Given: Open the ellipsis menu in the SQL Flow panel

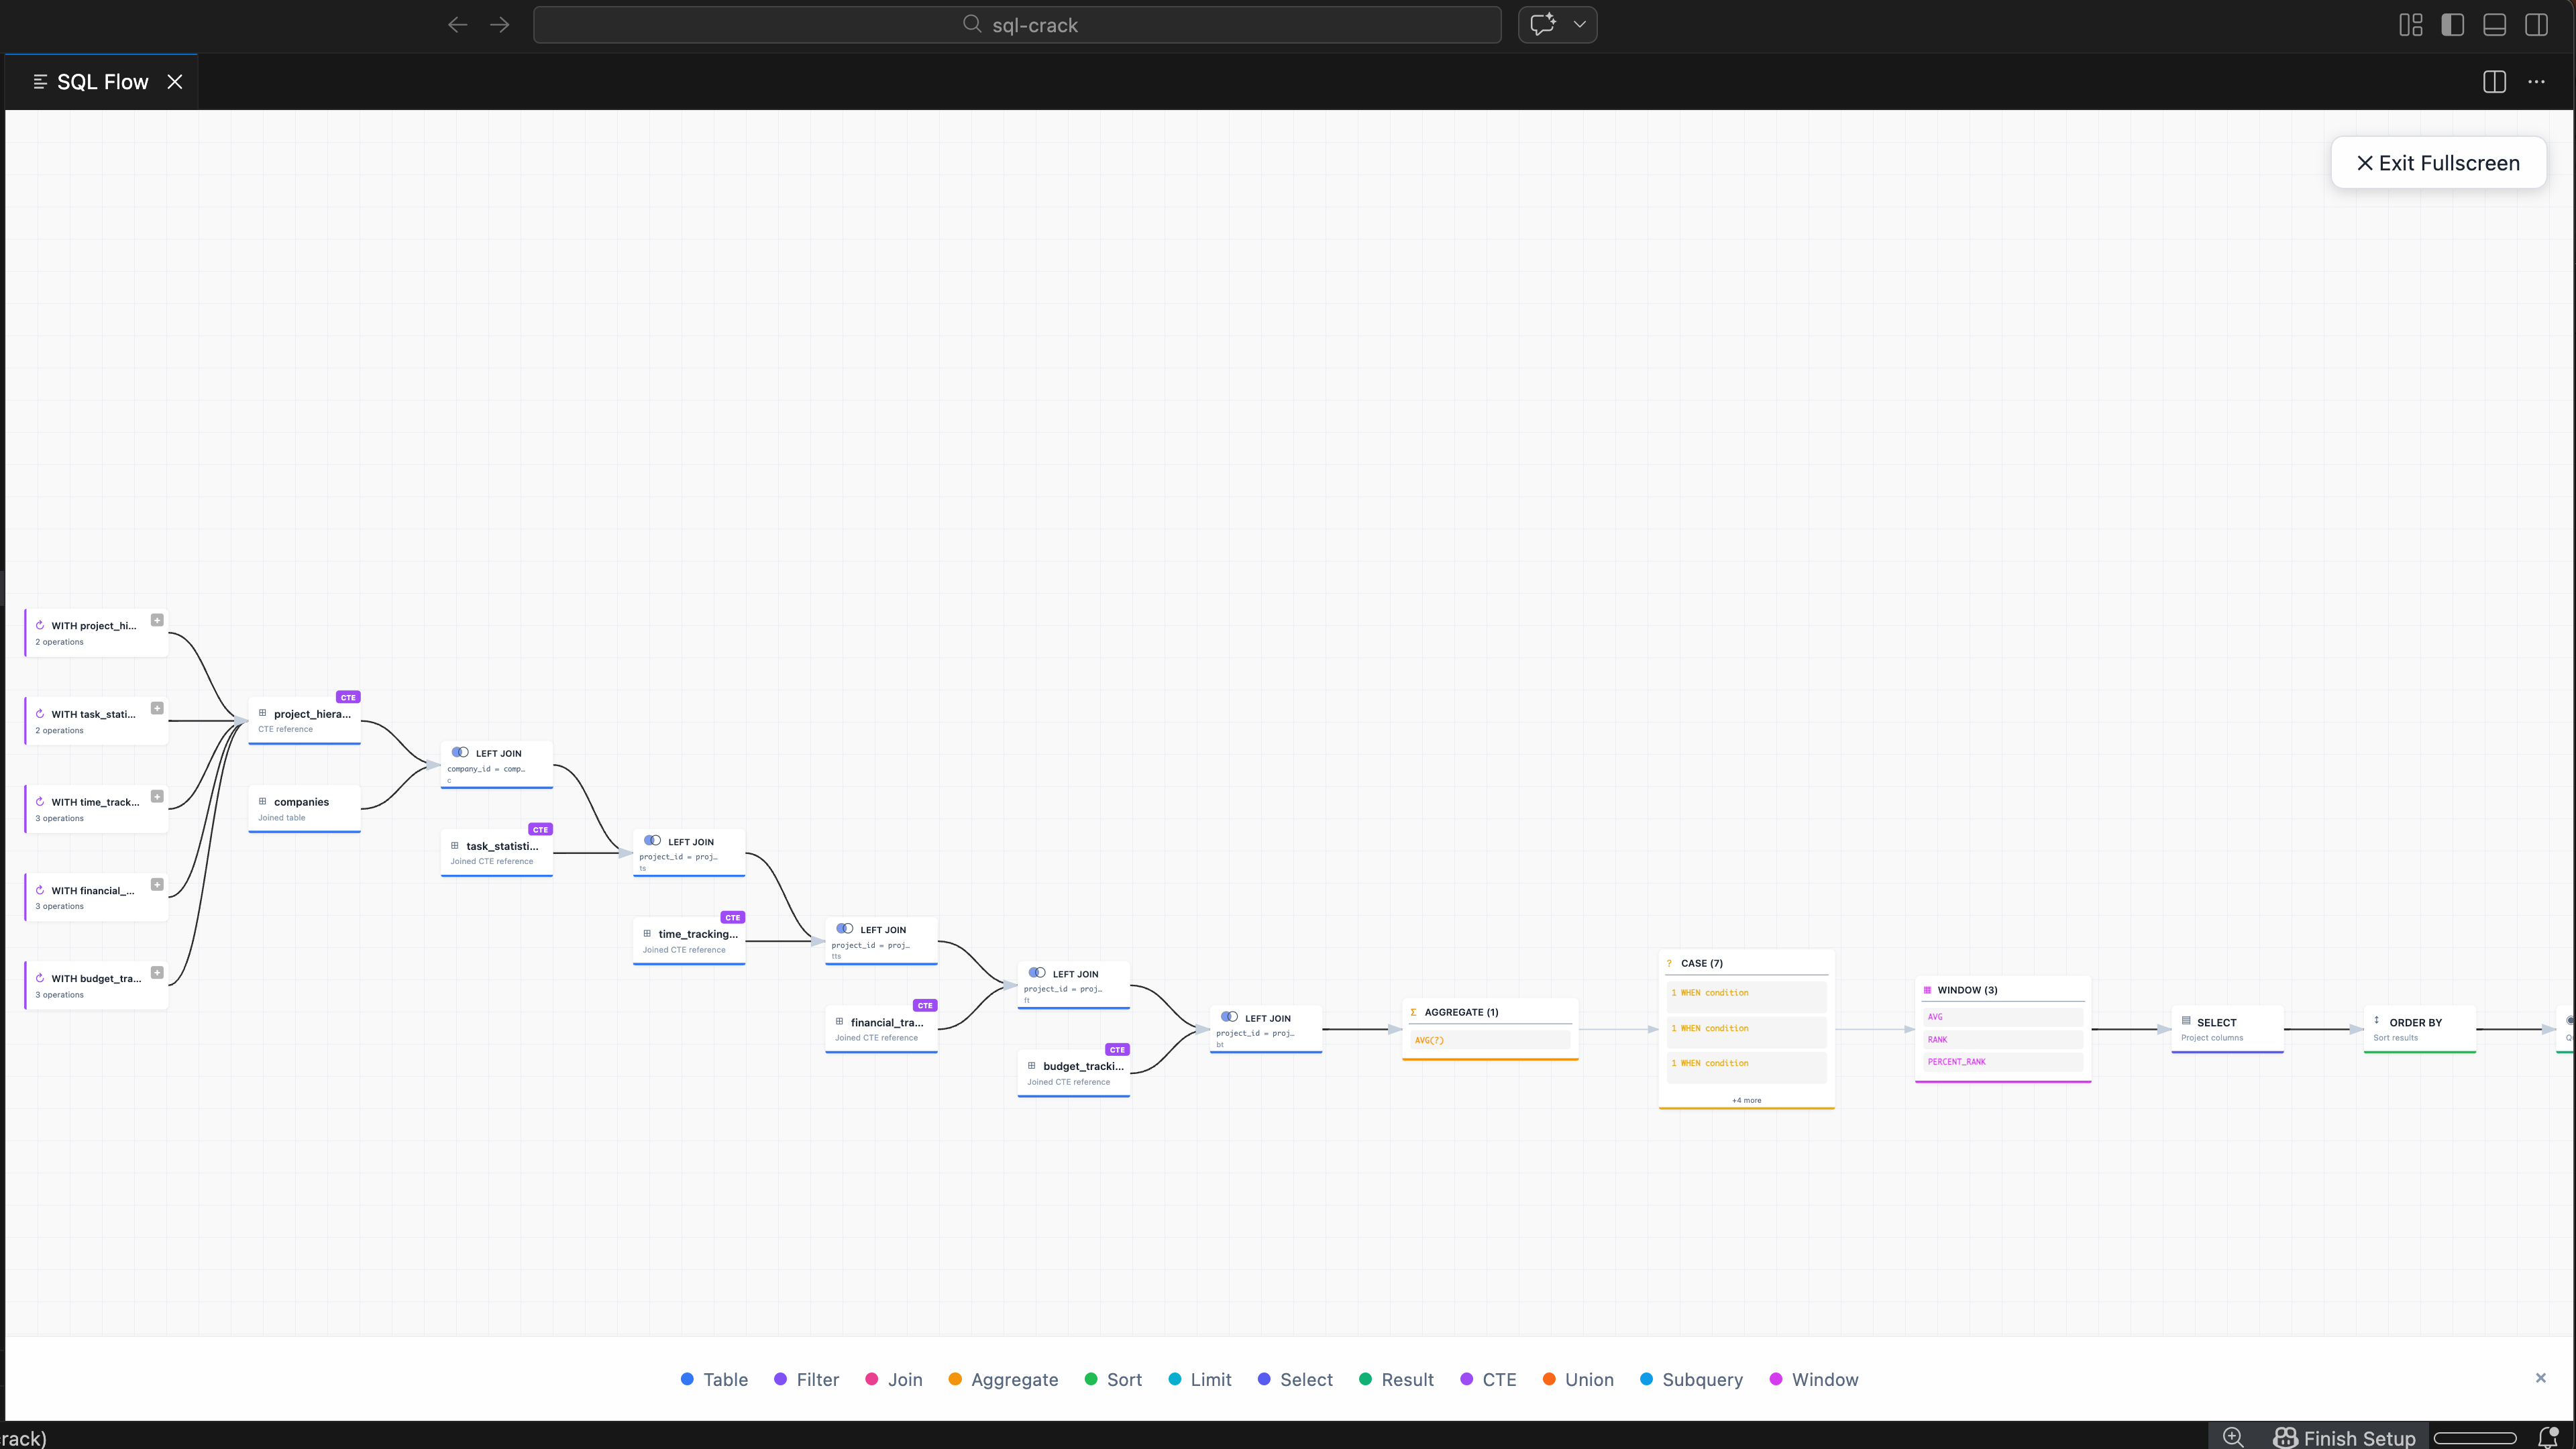Looking at the screenshot, I should pyautogui.click(x=2537, y=82).
